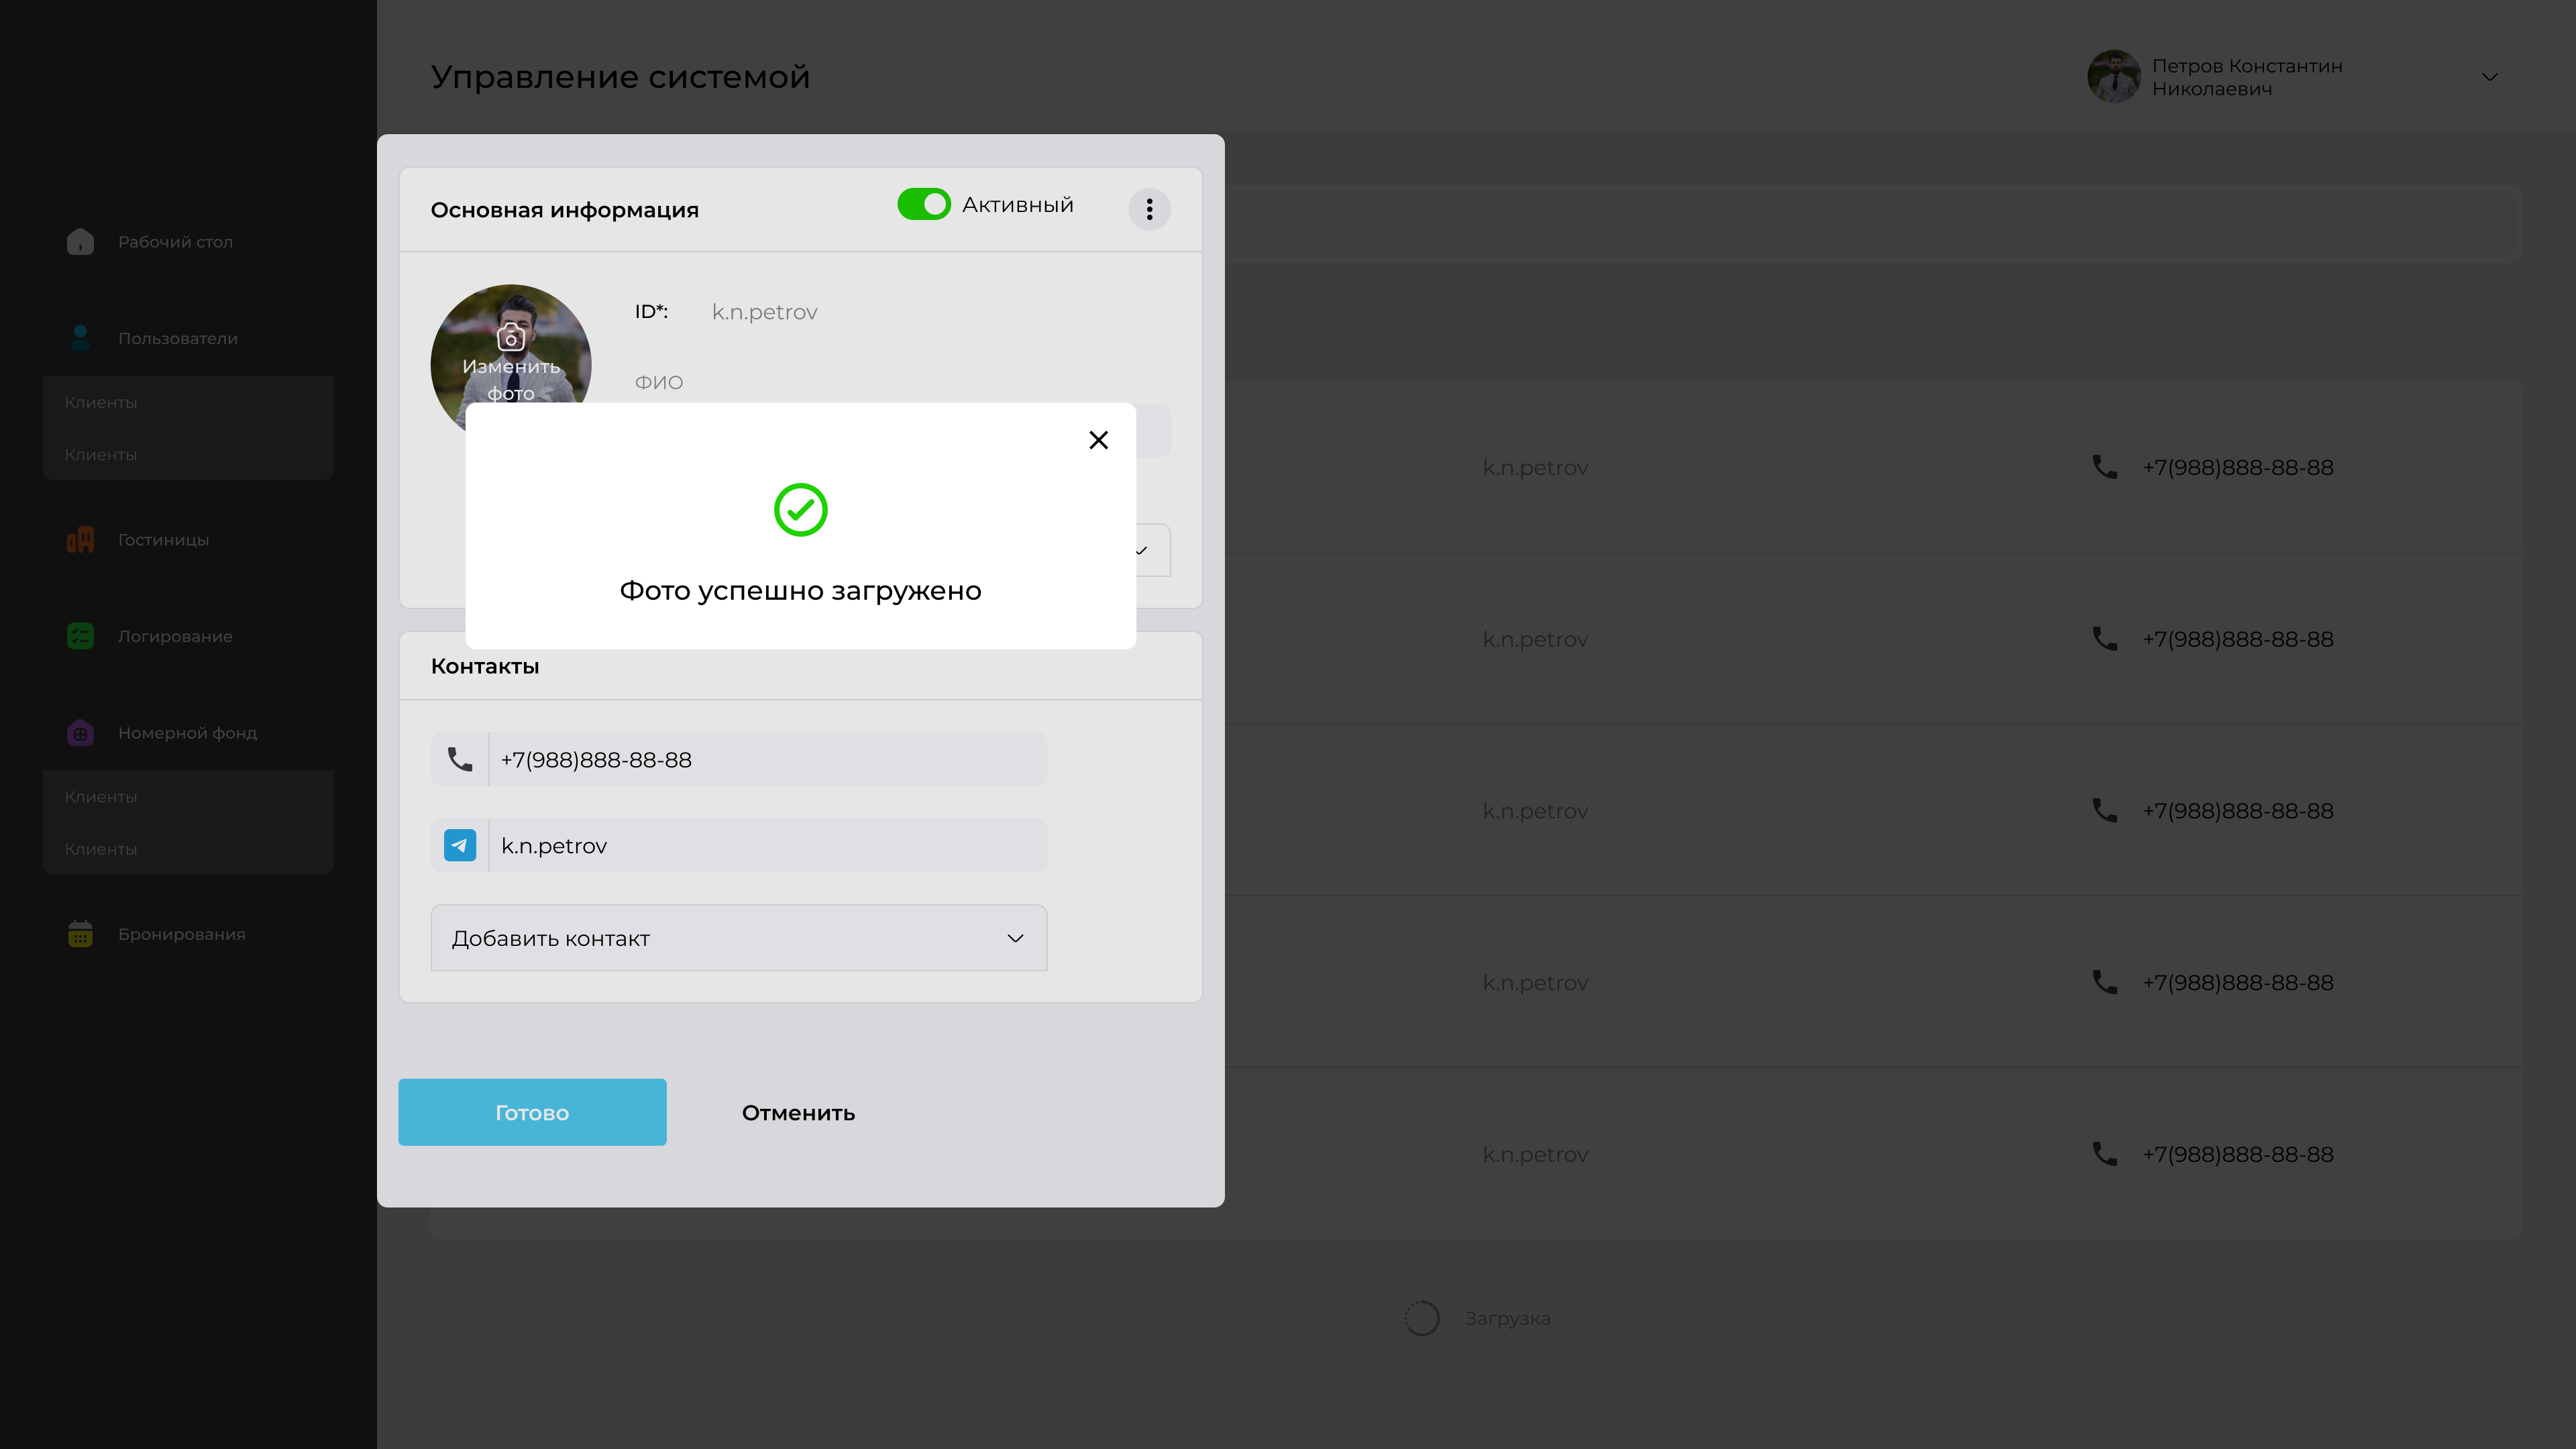Screen dimensions: 2576x1449
Task: Click k.n.petrov in third table row
Action: pyautogui.click(x=1535, y=810)
